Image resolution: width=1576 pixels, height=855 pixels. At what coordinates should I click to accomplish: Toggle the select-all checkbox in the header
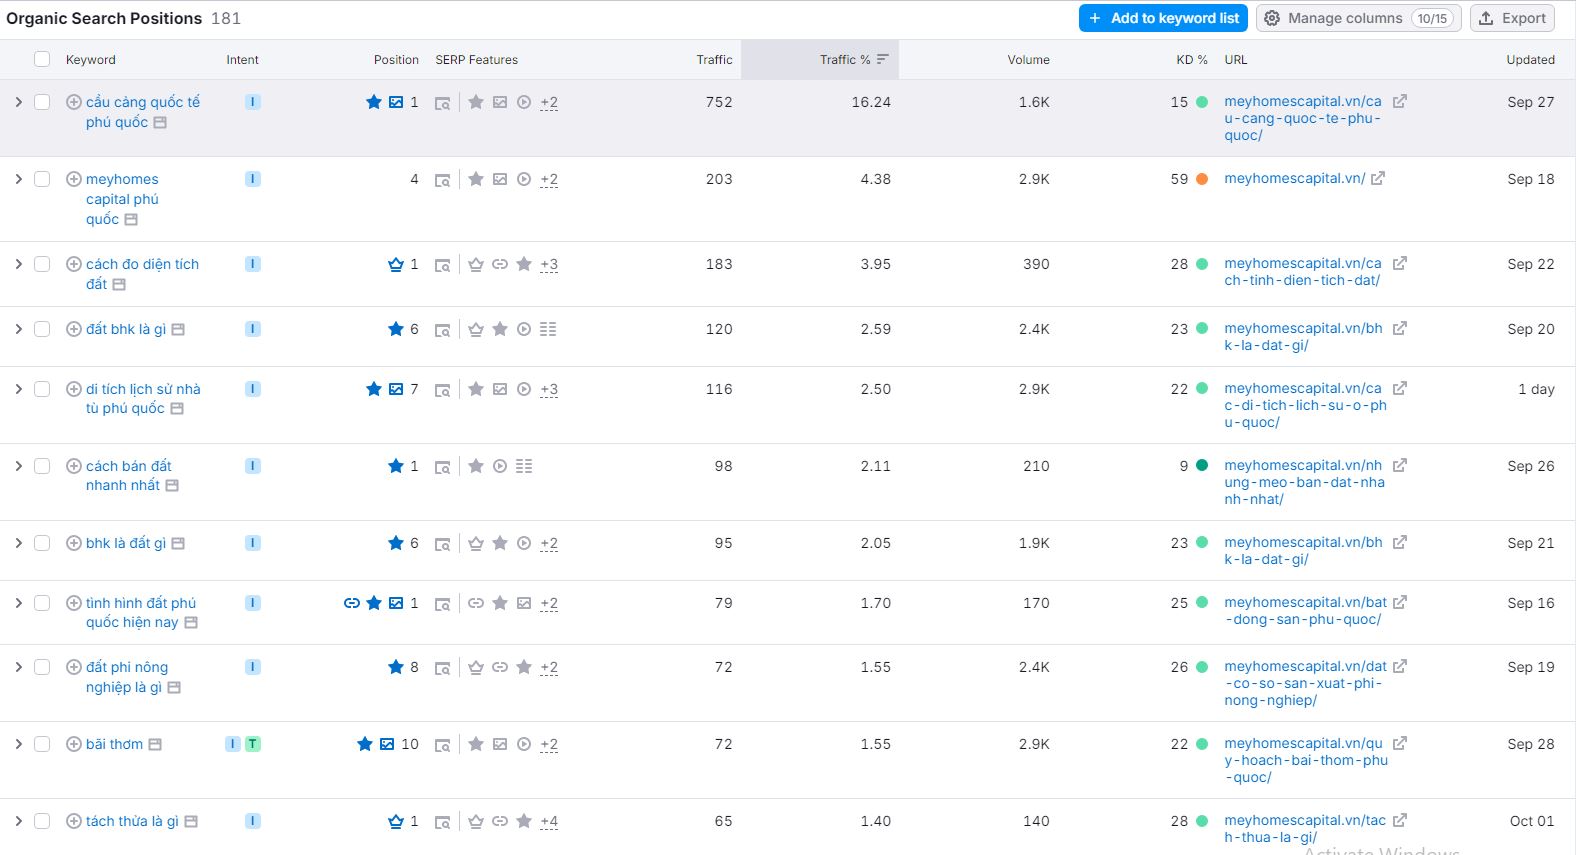click(x=42, y=59)
